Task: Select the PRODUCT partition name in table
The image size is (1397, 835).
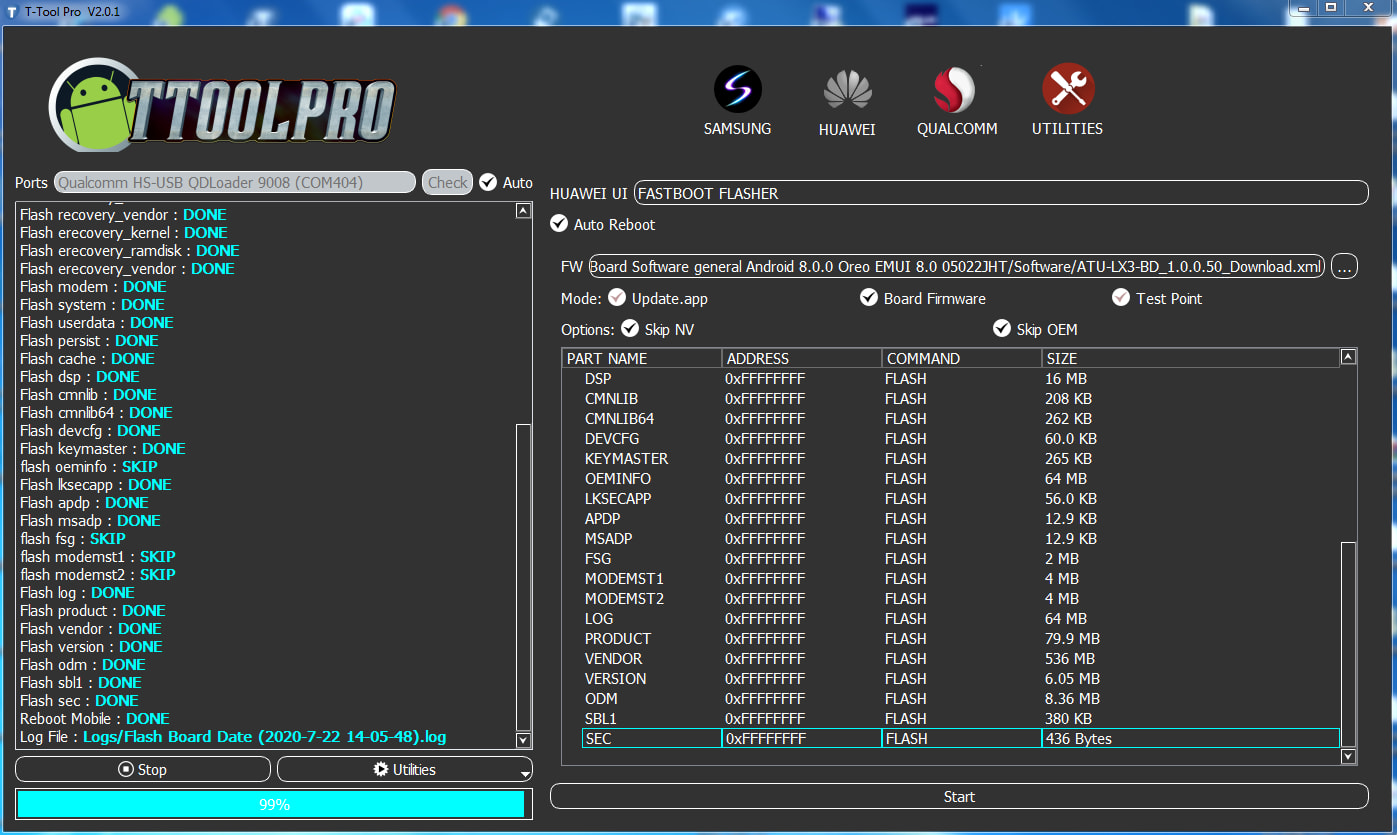Action: [618, 639]
